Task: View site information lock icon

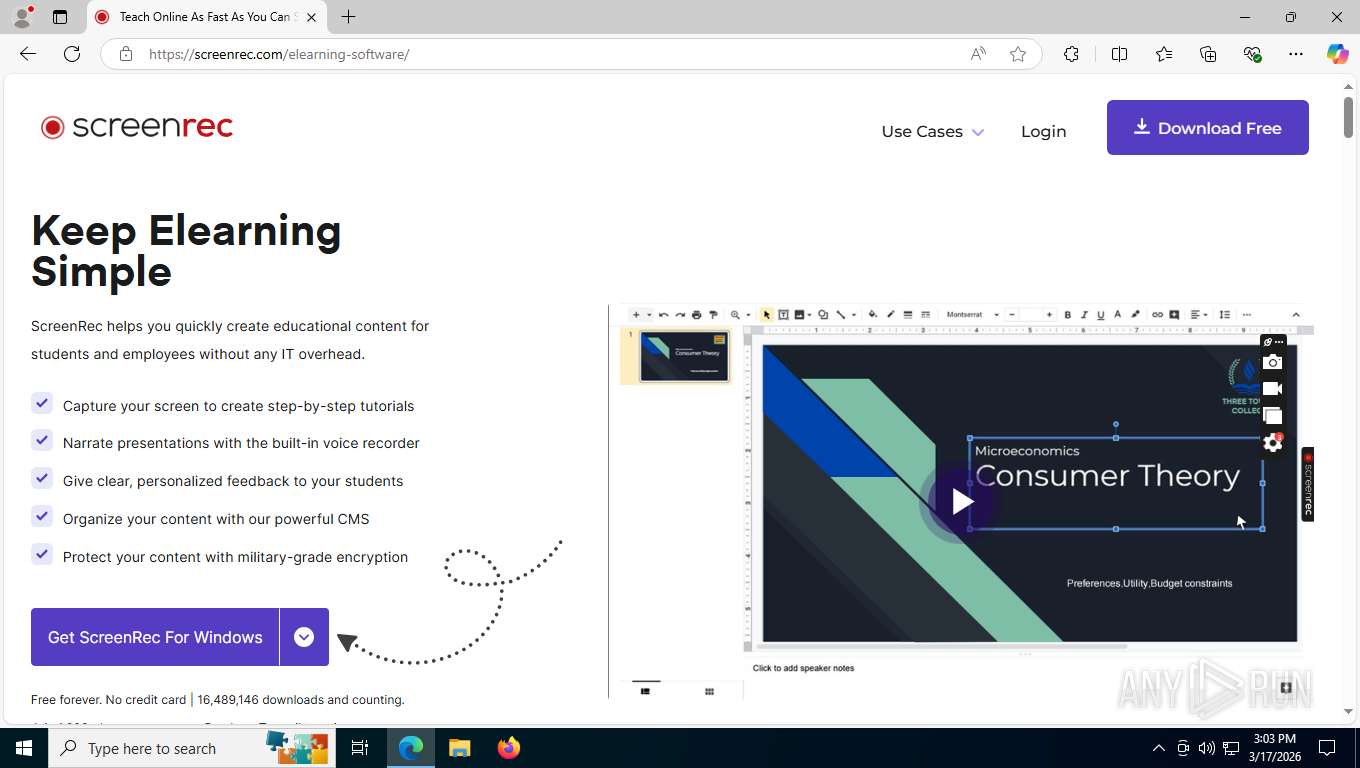Action: pyautogui.click(x=126, y=54)
